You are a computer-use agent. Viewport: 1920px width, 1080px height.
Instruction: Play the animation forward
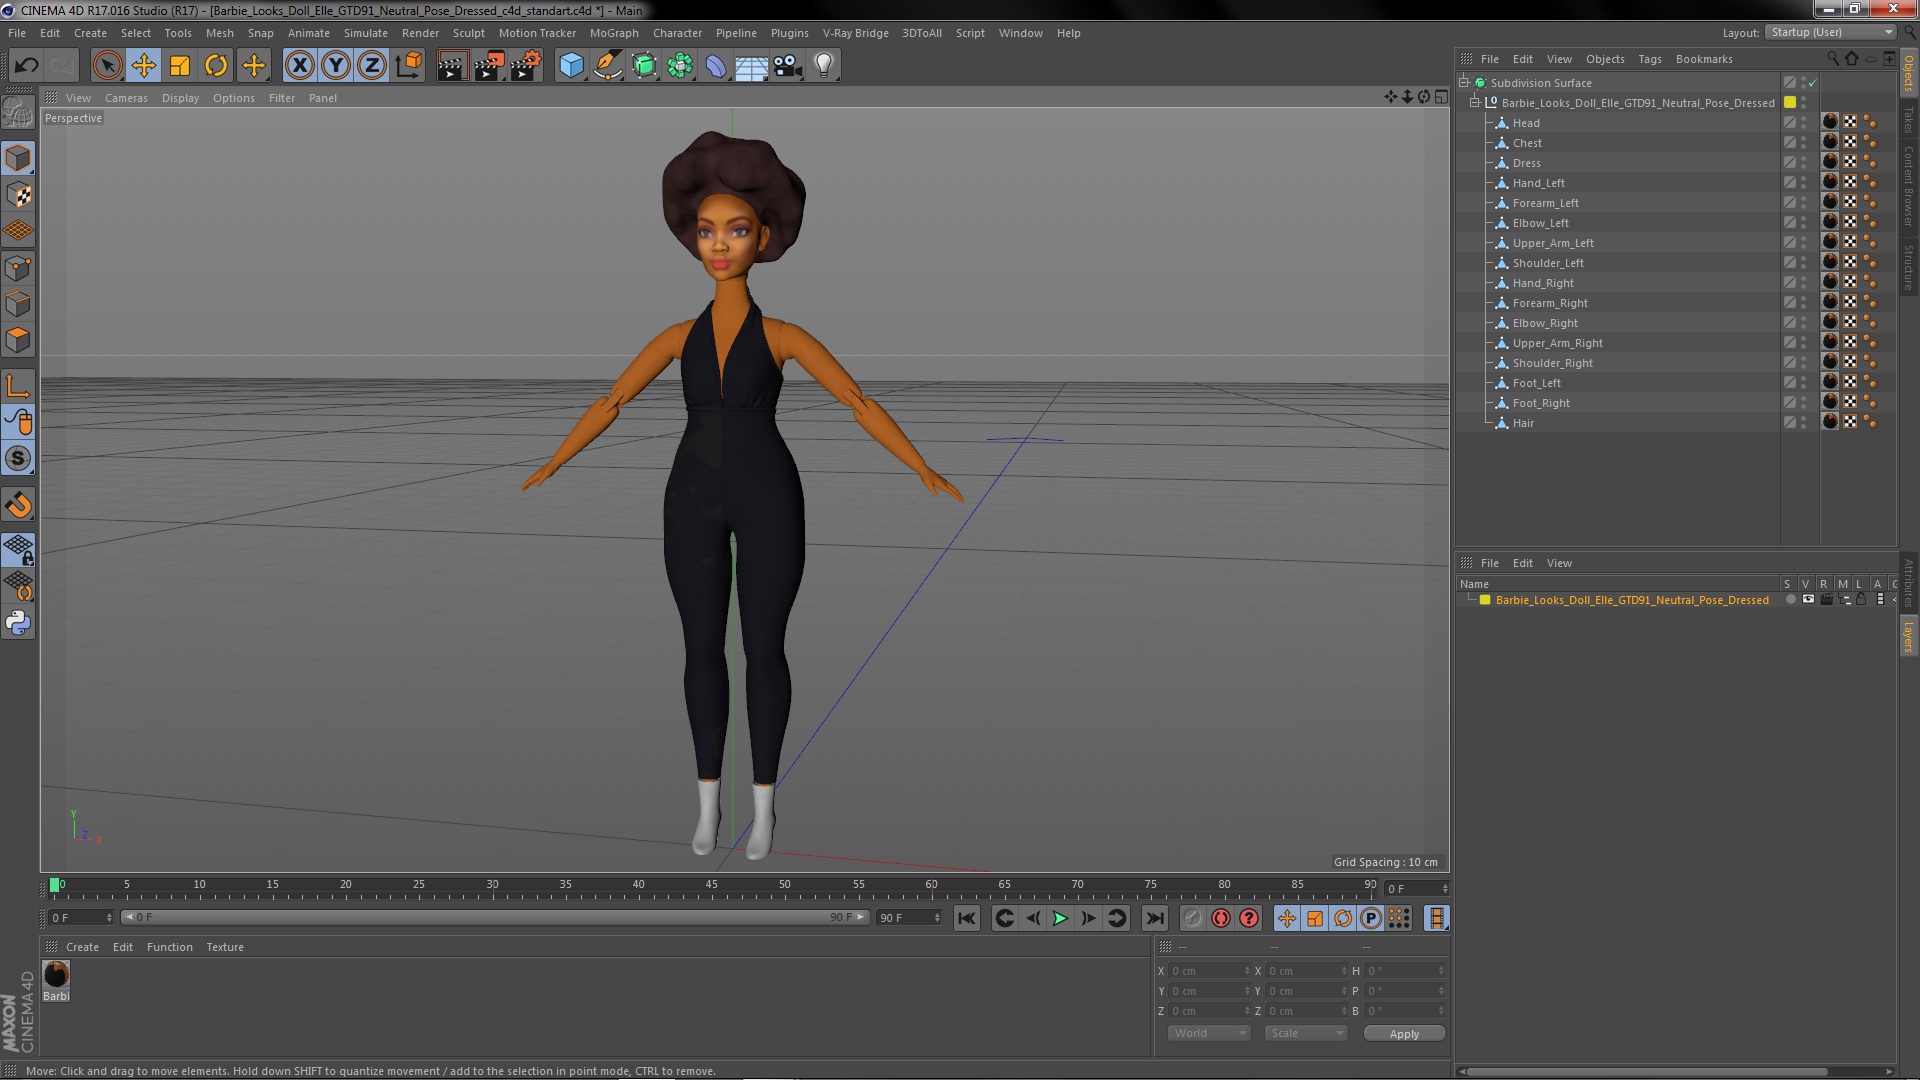pos(1060,918)
